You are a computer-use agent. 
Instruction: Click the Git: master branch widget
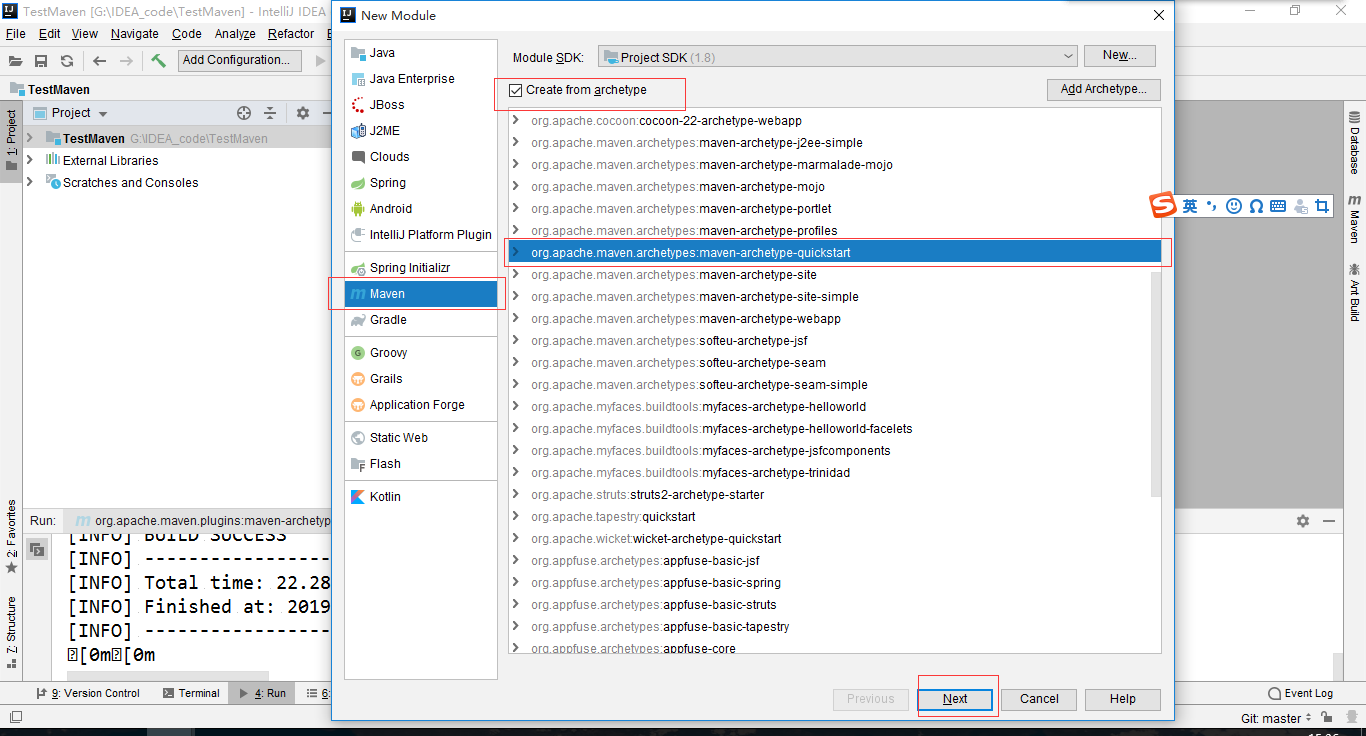click(x=1277, y=718)
